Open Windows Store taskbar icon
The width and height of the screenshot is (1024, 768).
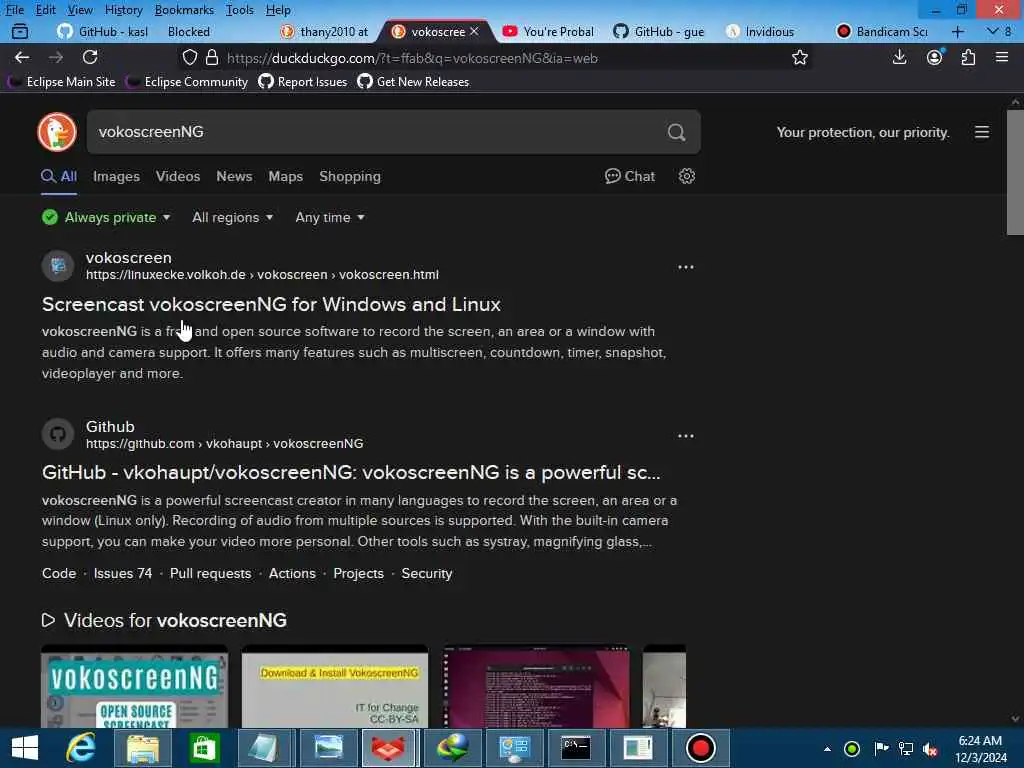point(204,748)
